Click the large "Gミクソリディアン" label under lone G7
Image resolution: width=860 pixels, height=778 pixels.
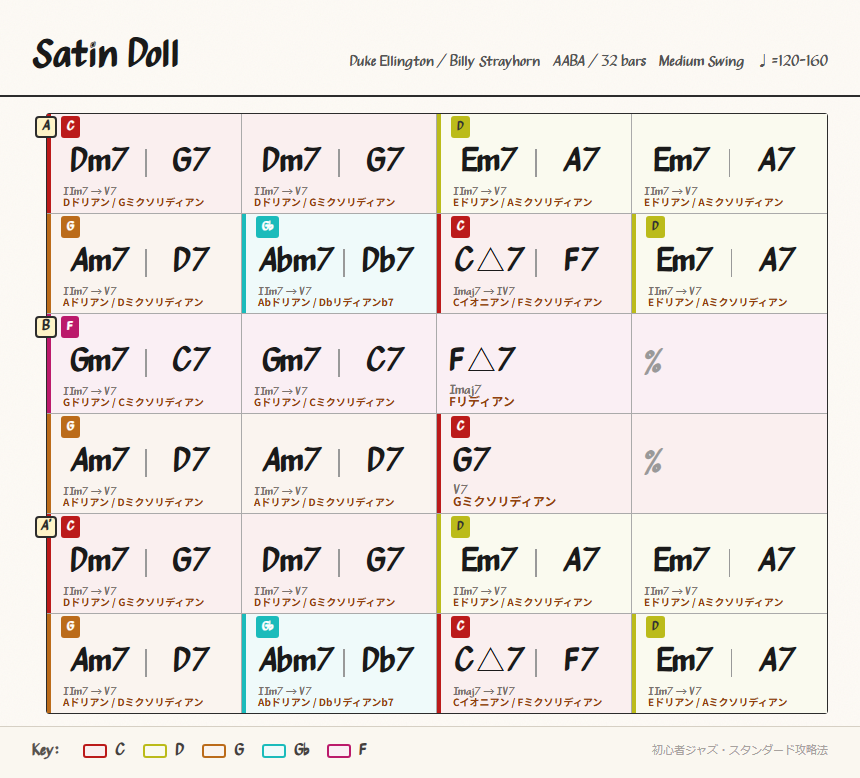coord(504,502)
